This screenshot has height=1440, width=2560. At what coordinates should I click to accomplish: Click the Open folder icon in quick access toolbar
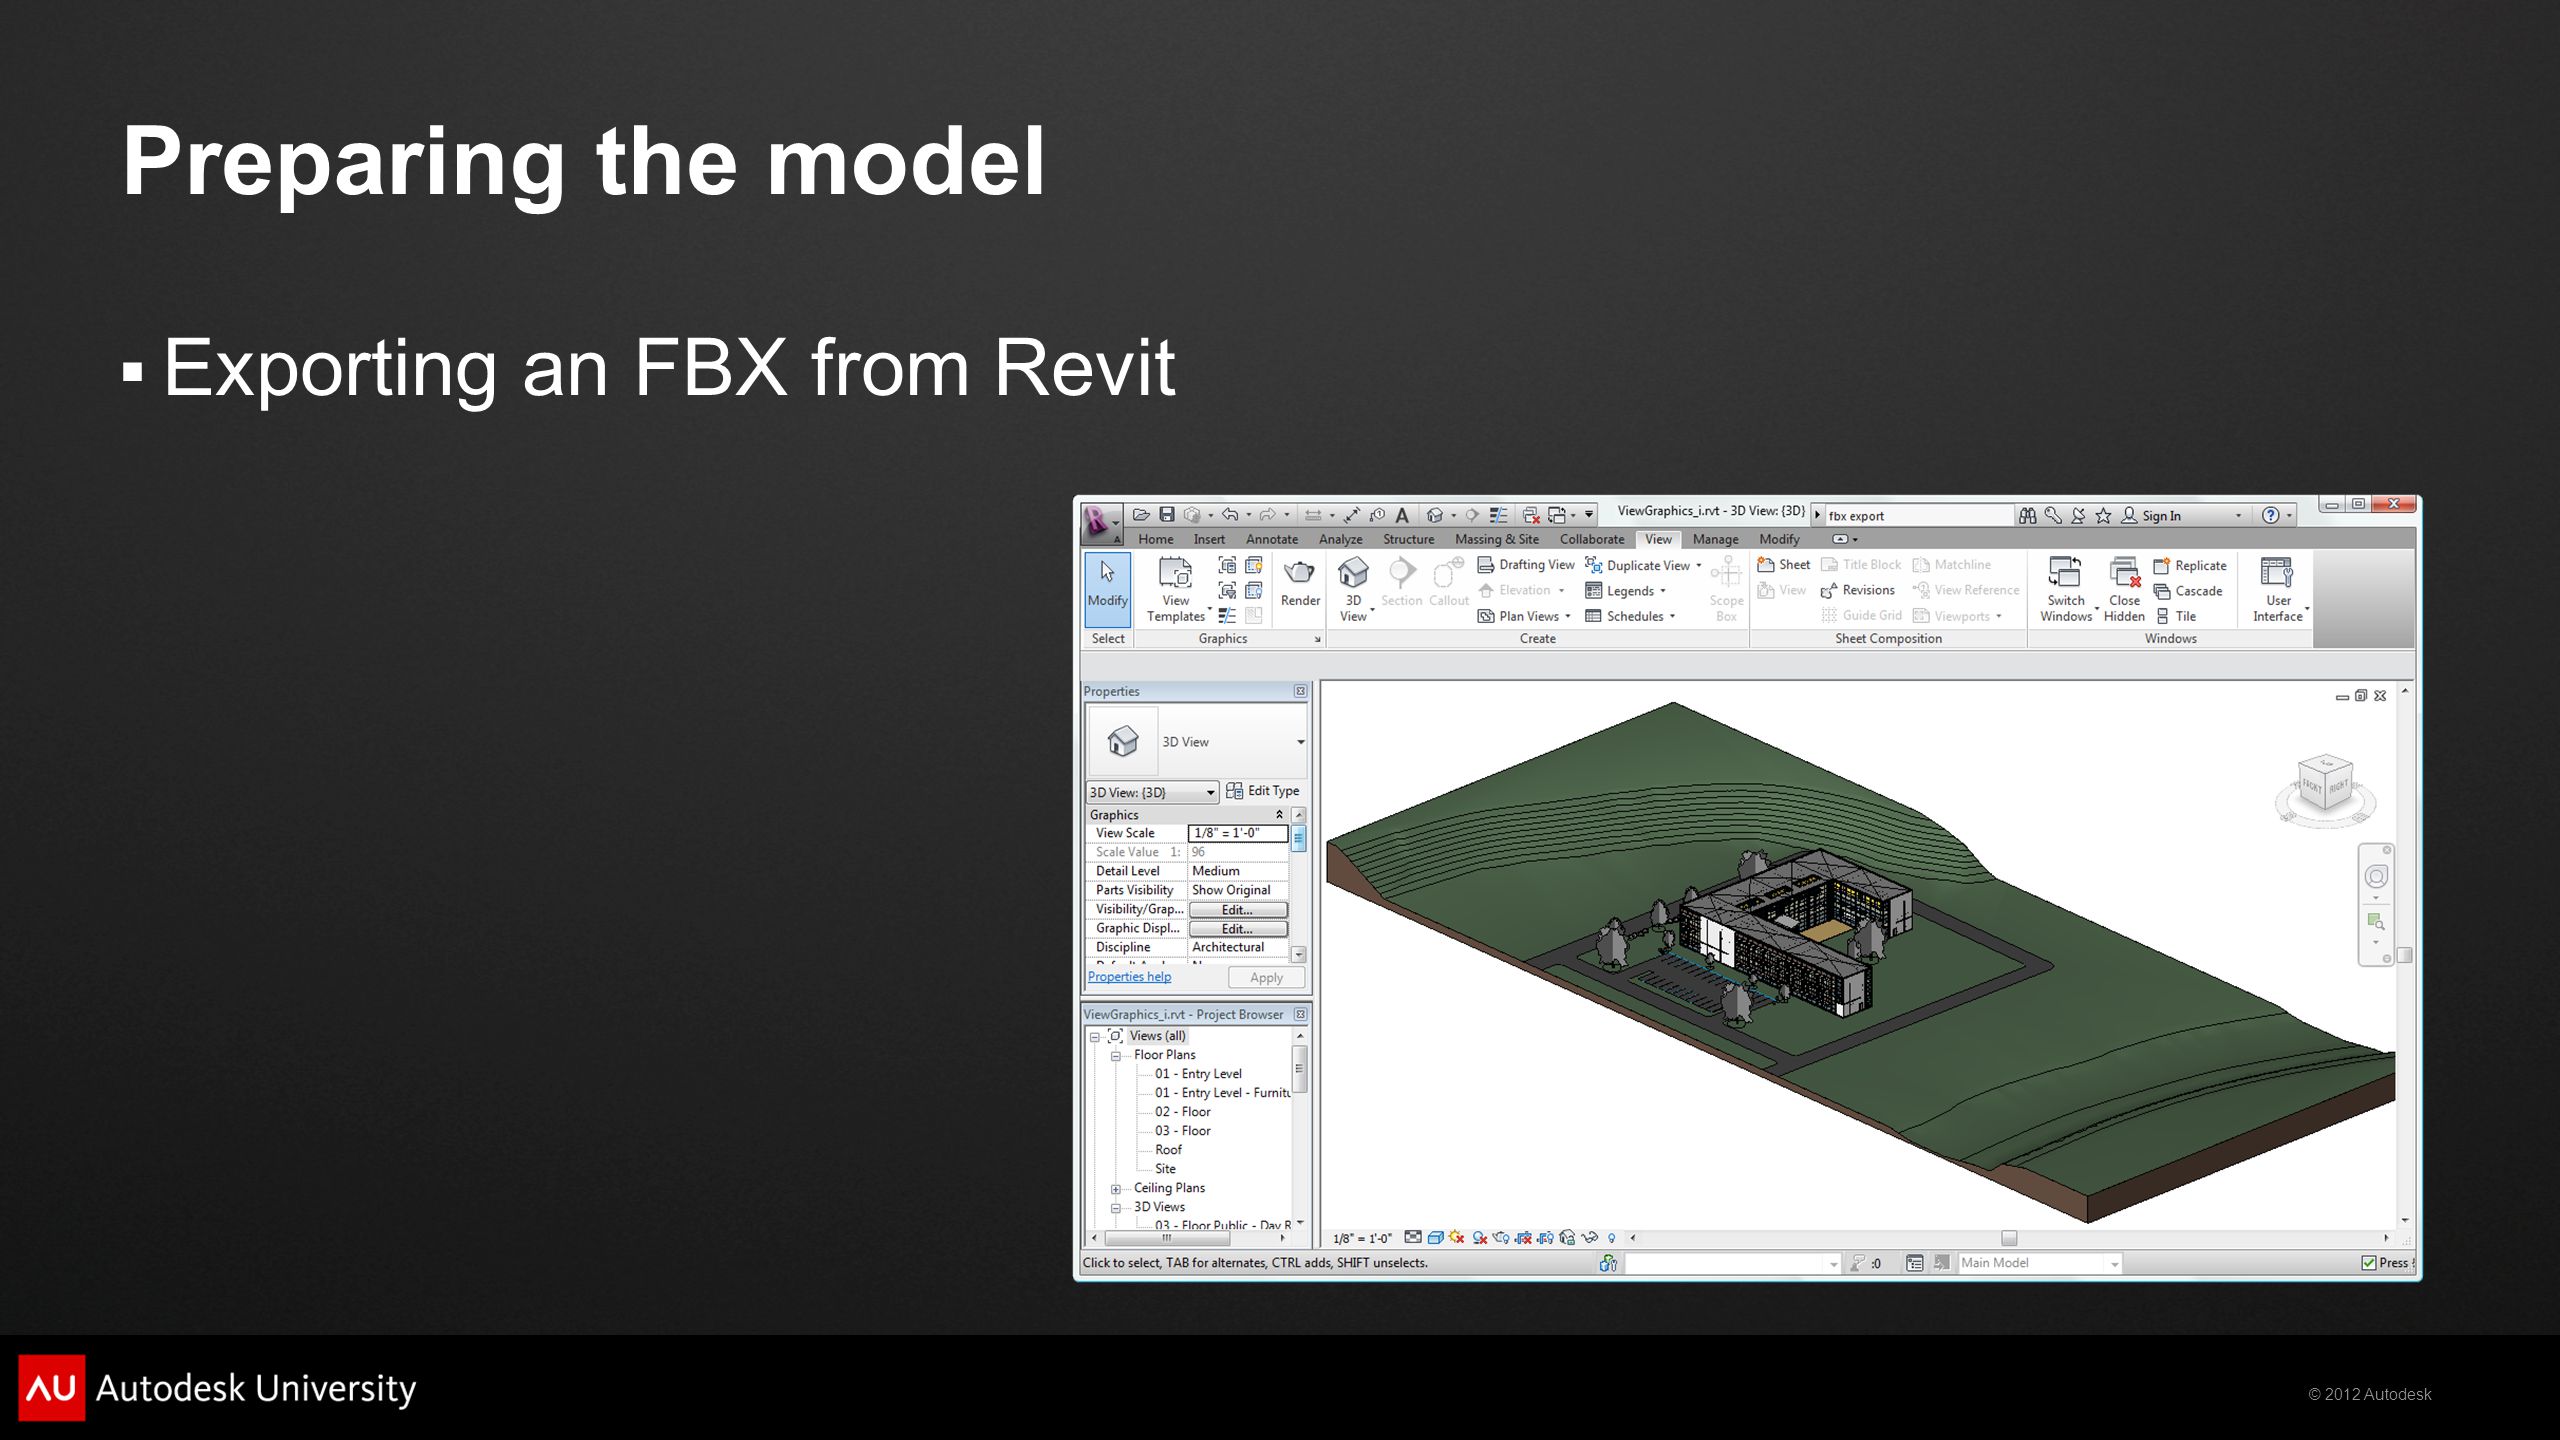pyautogui.click(x=1140, y=515)
